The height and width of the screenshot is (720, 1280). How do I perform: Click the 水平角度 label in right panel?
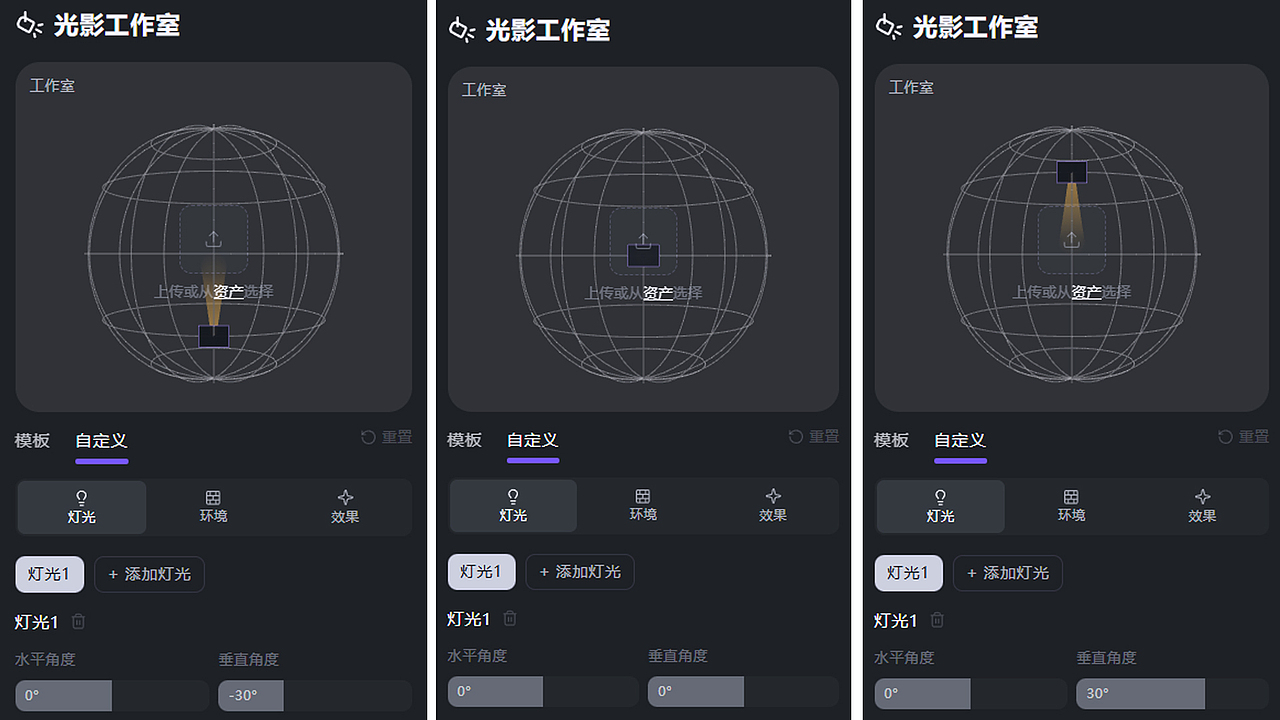tap(904, 658)
